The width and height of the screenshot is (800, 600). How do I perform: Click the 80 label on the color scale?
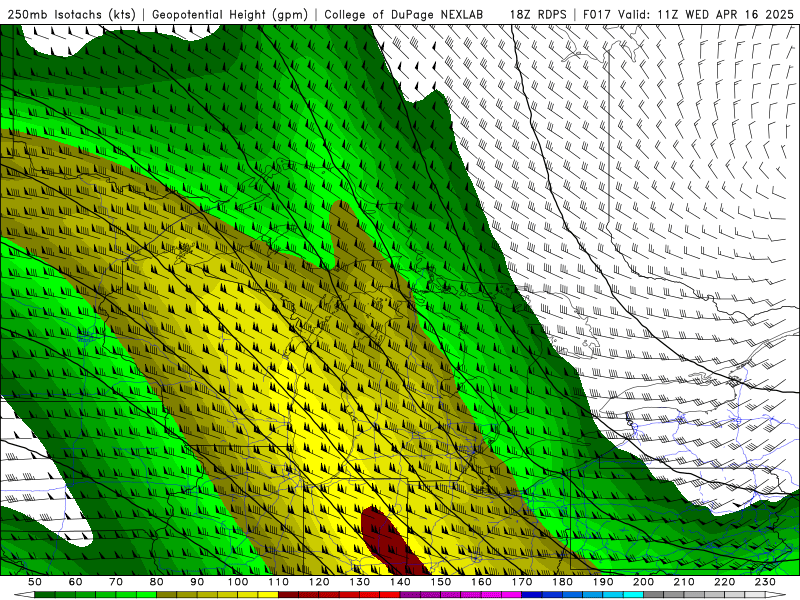157,582
